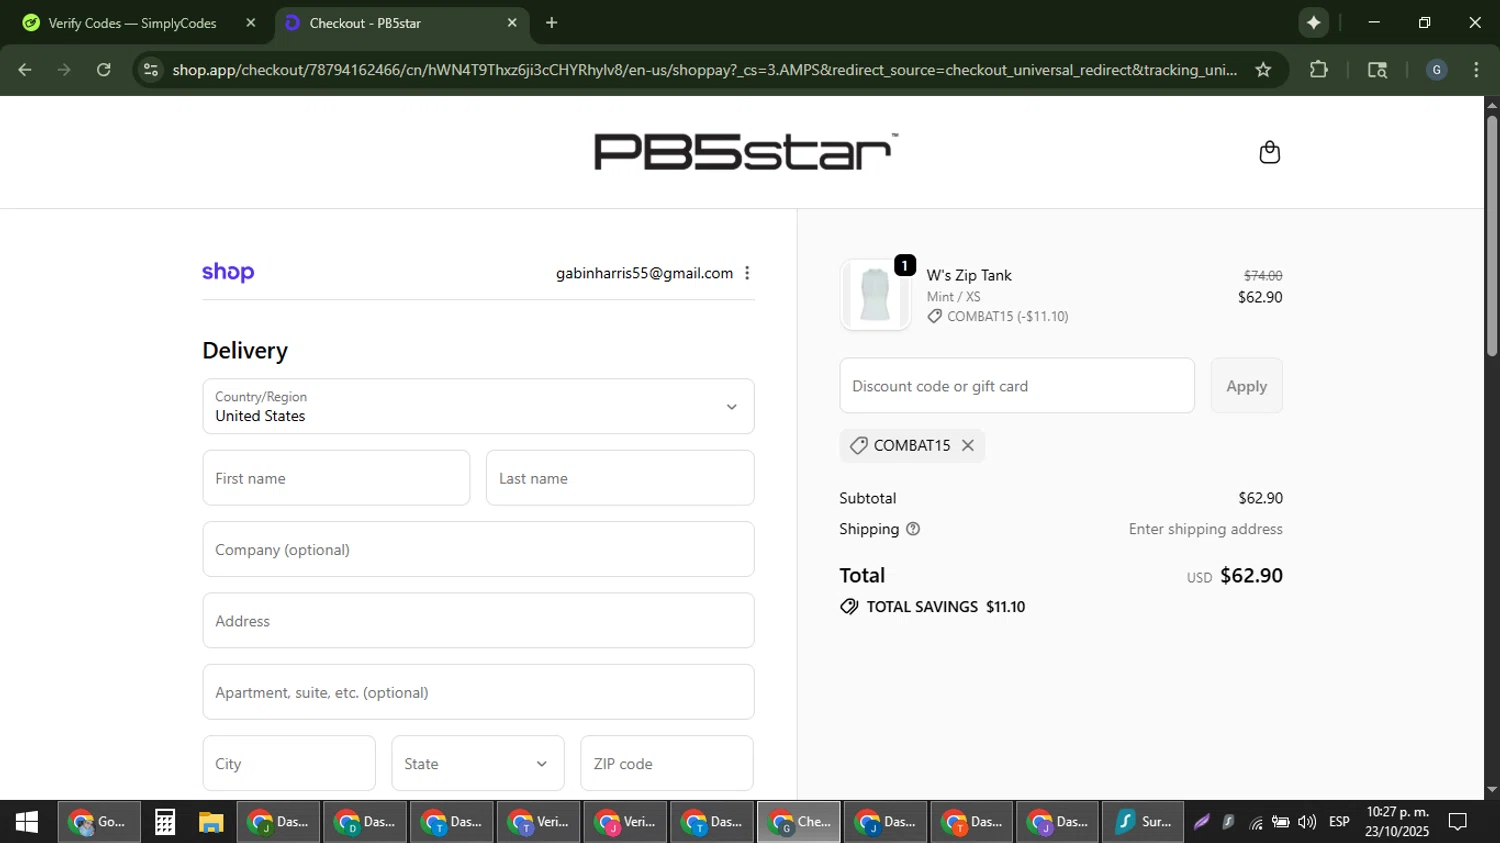Screen dimensions: 1500x843
Task: Click the ZIP code field
Action: coord(667,764)
